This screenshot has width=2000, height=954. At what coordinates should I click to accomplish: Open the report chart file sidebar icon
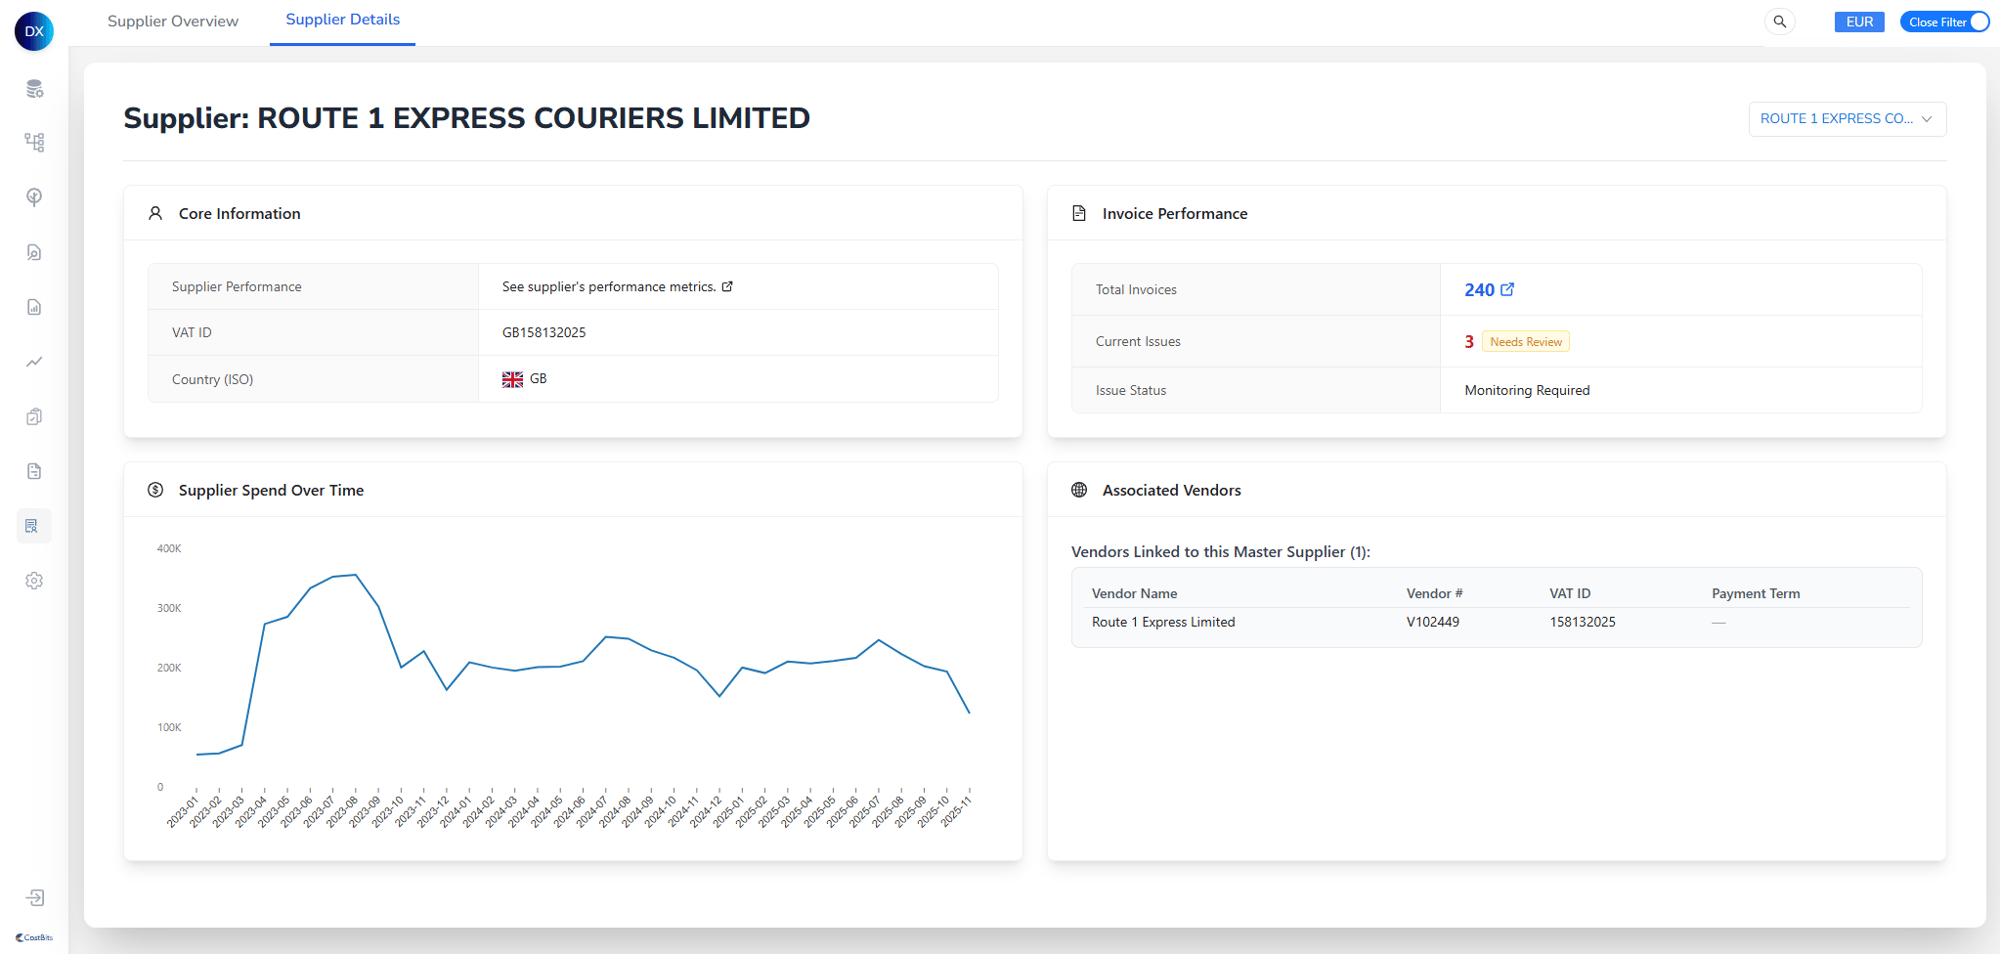[34, 307]
